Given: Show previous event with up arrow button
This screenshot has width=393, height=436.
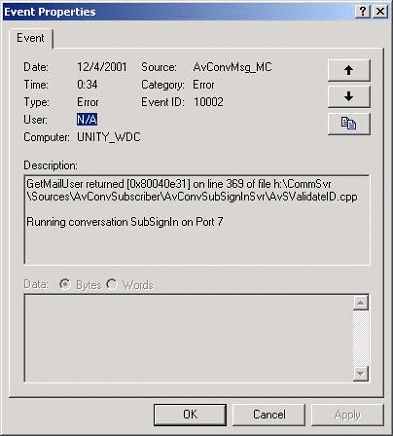Looking at the screenshot, I should pyautogui.click(x=349, y=70).
